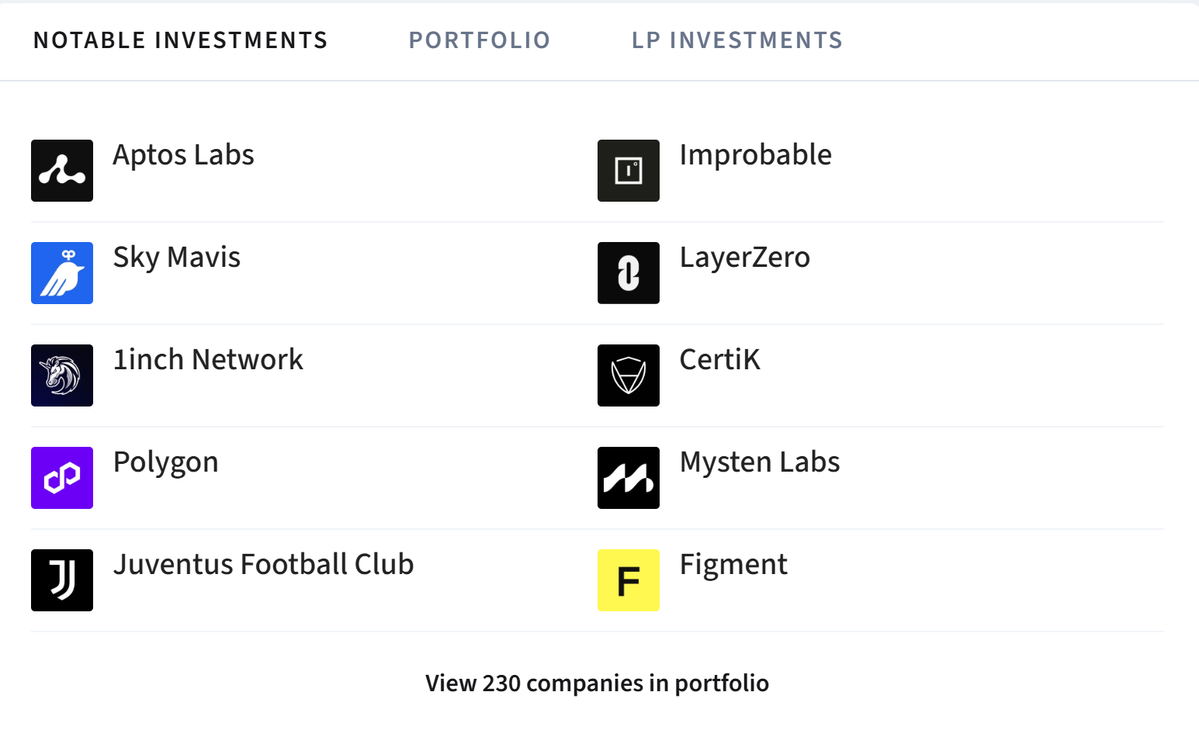Click the Mysten Labs logo icon
The height and width of the screenshot is (730, 1199).
[628, 478]
